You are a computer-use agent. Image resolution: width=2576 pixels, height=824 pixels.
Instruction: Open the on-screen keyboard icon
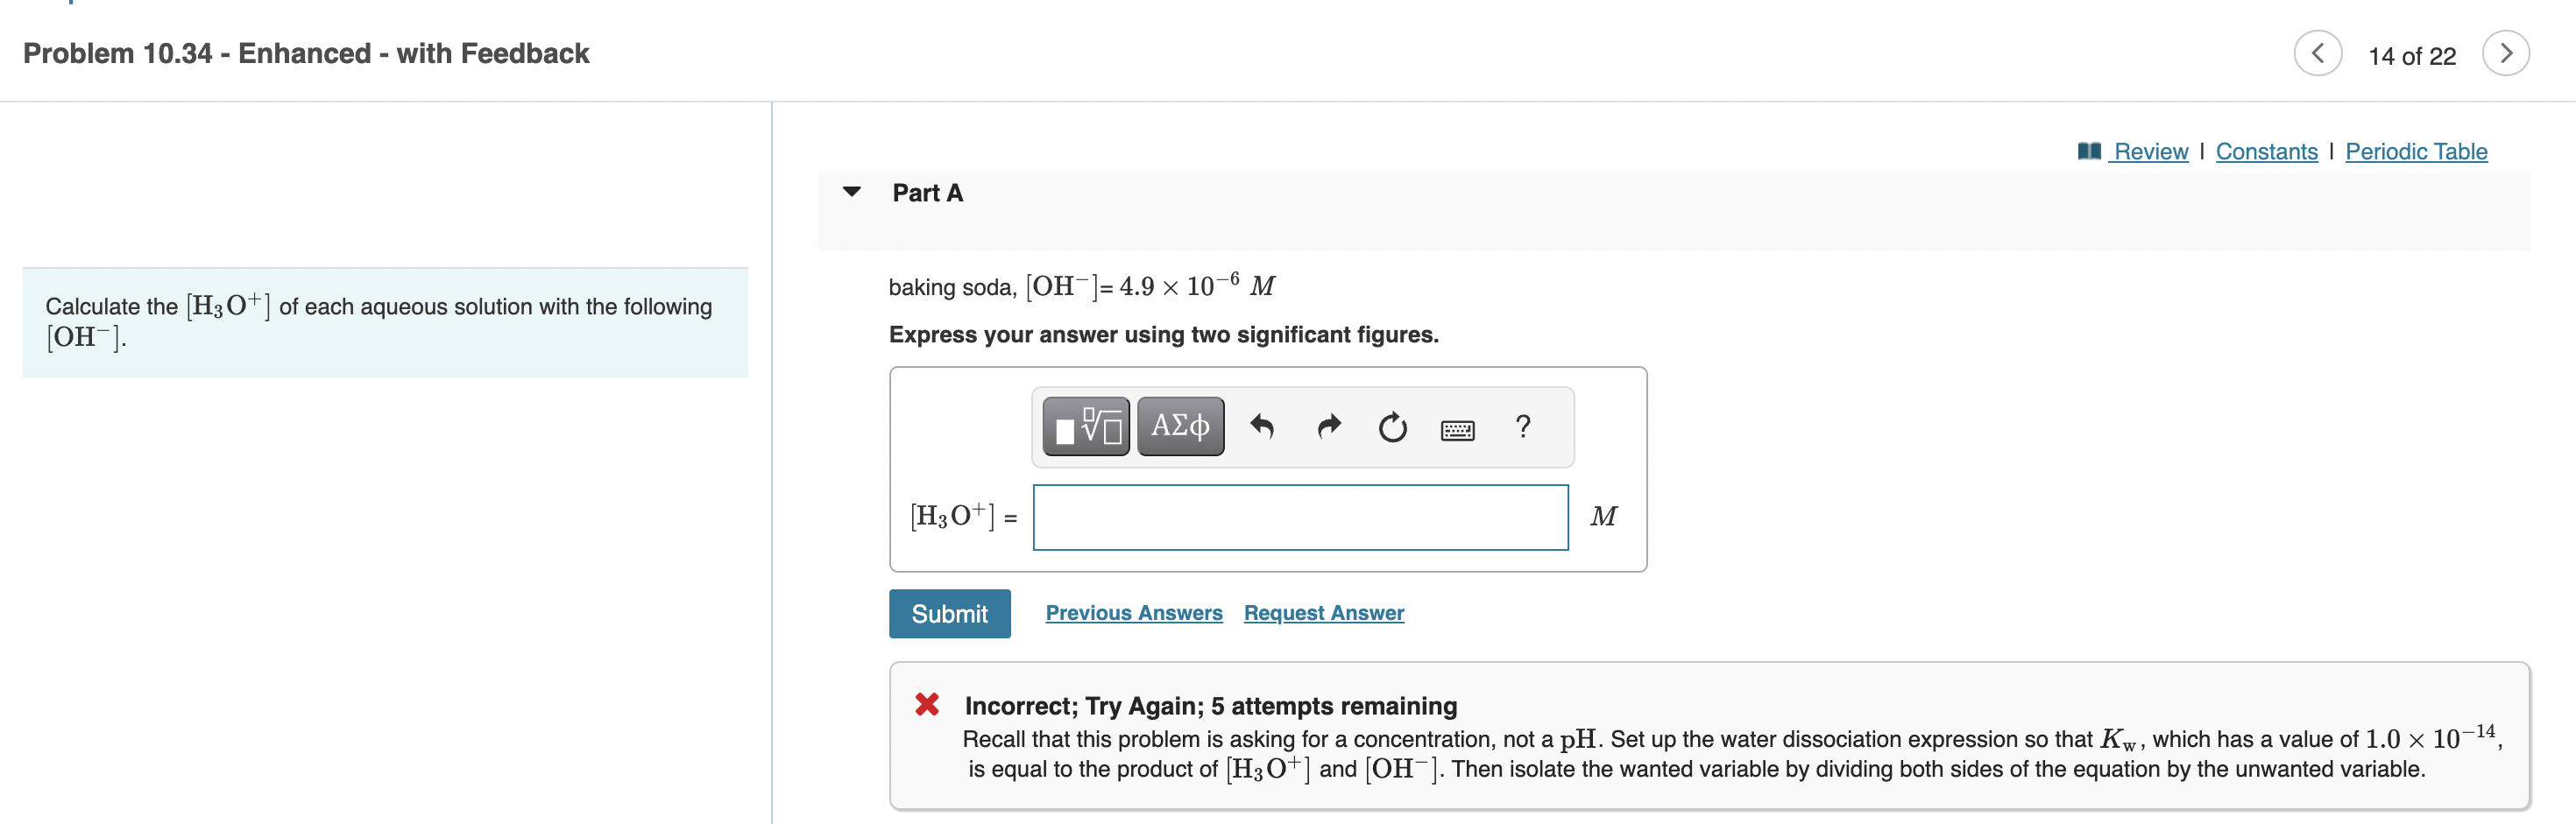coord(1457,428)
